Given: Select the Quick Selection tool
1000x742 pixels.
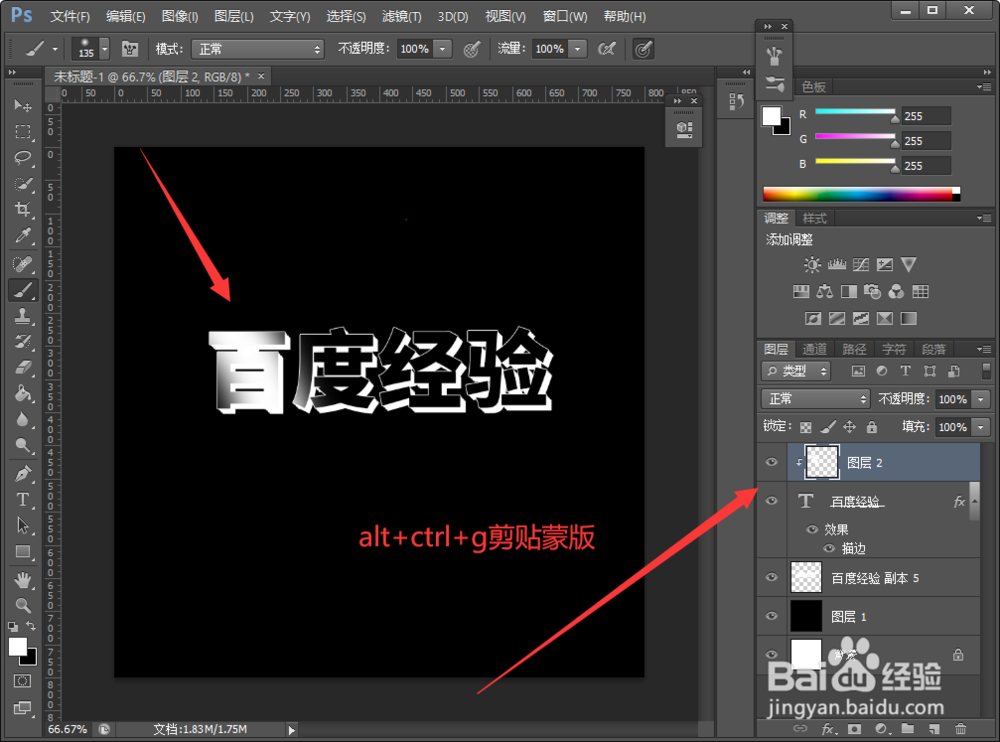Looking at the screenshot, I should point(23,184).
